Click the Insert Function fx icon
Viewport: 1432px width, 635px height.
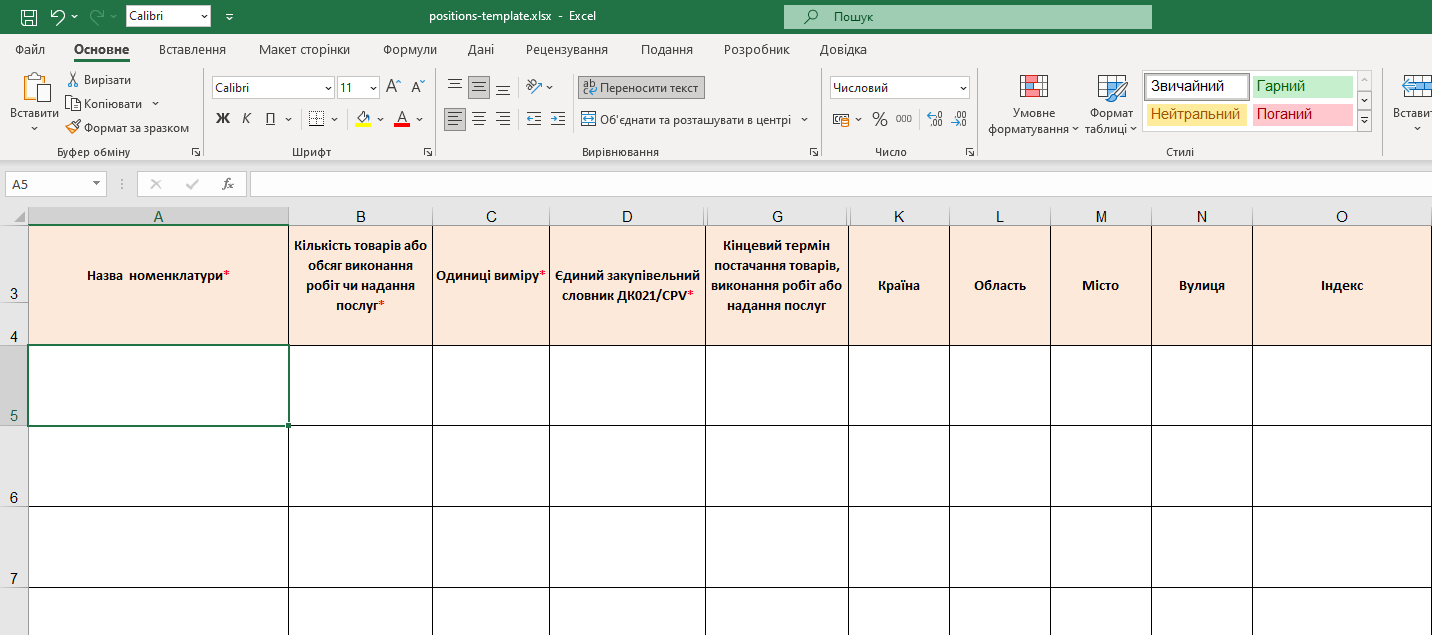(x=228, y=184)
